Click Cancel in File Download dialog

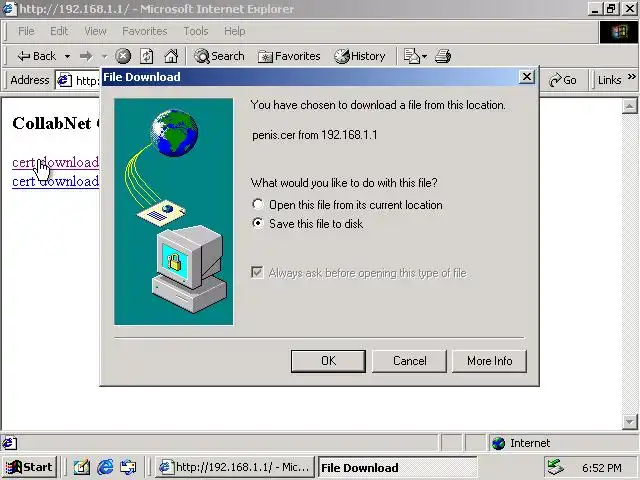(x=409, y=361)
